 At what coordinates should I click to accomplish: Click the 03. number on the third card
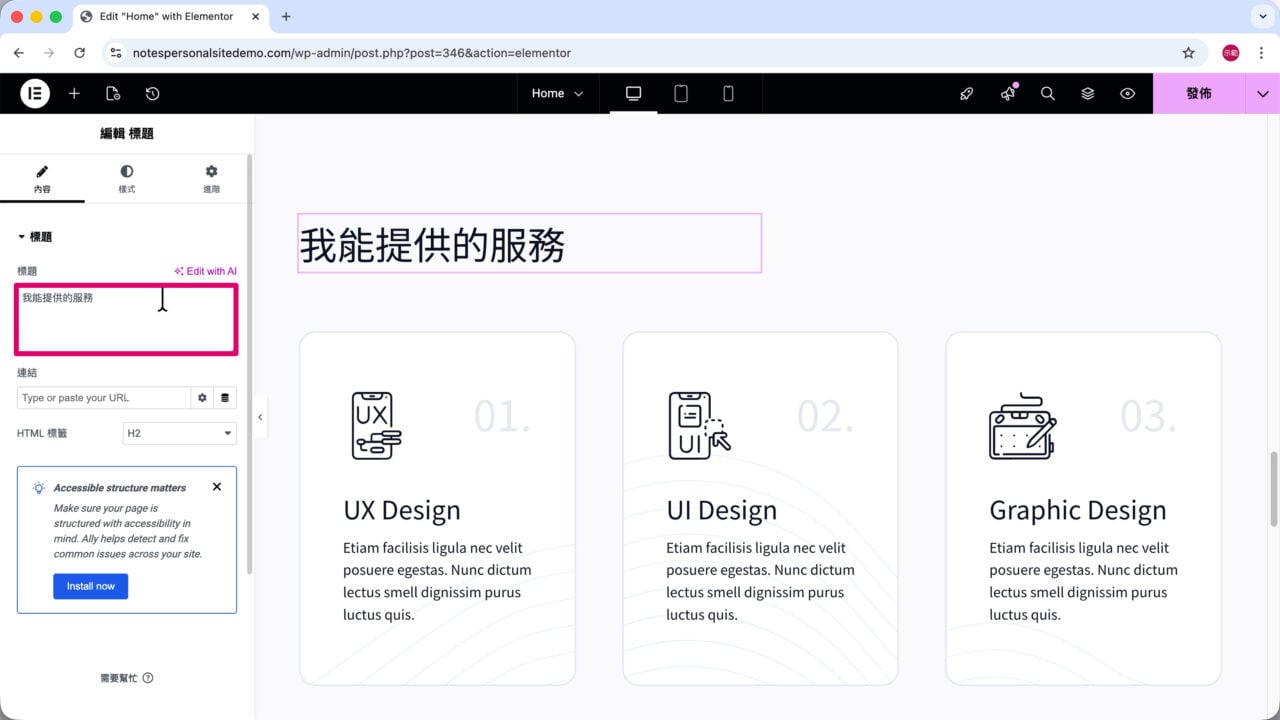point(1148,417)
